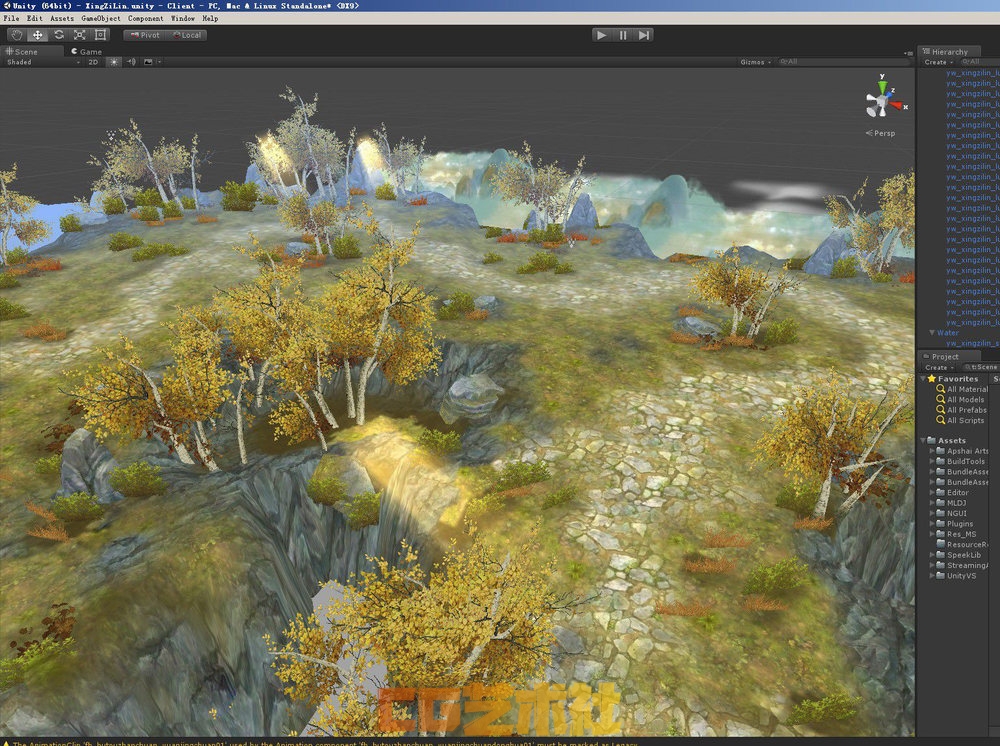
Task: Click the Pause button
Action: pos(622,35)
